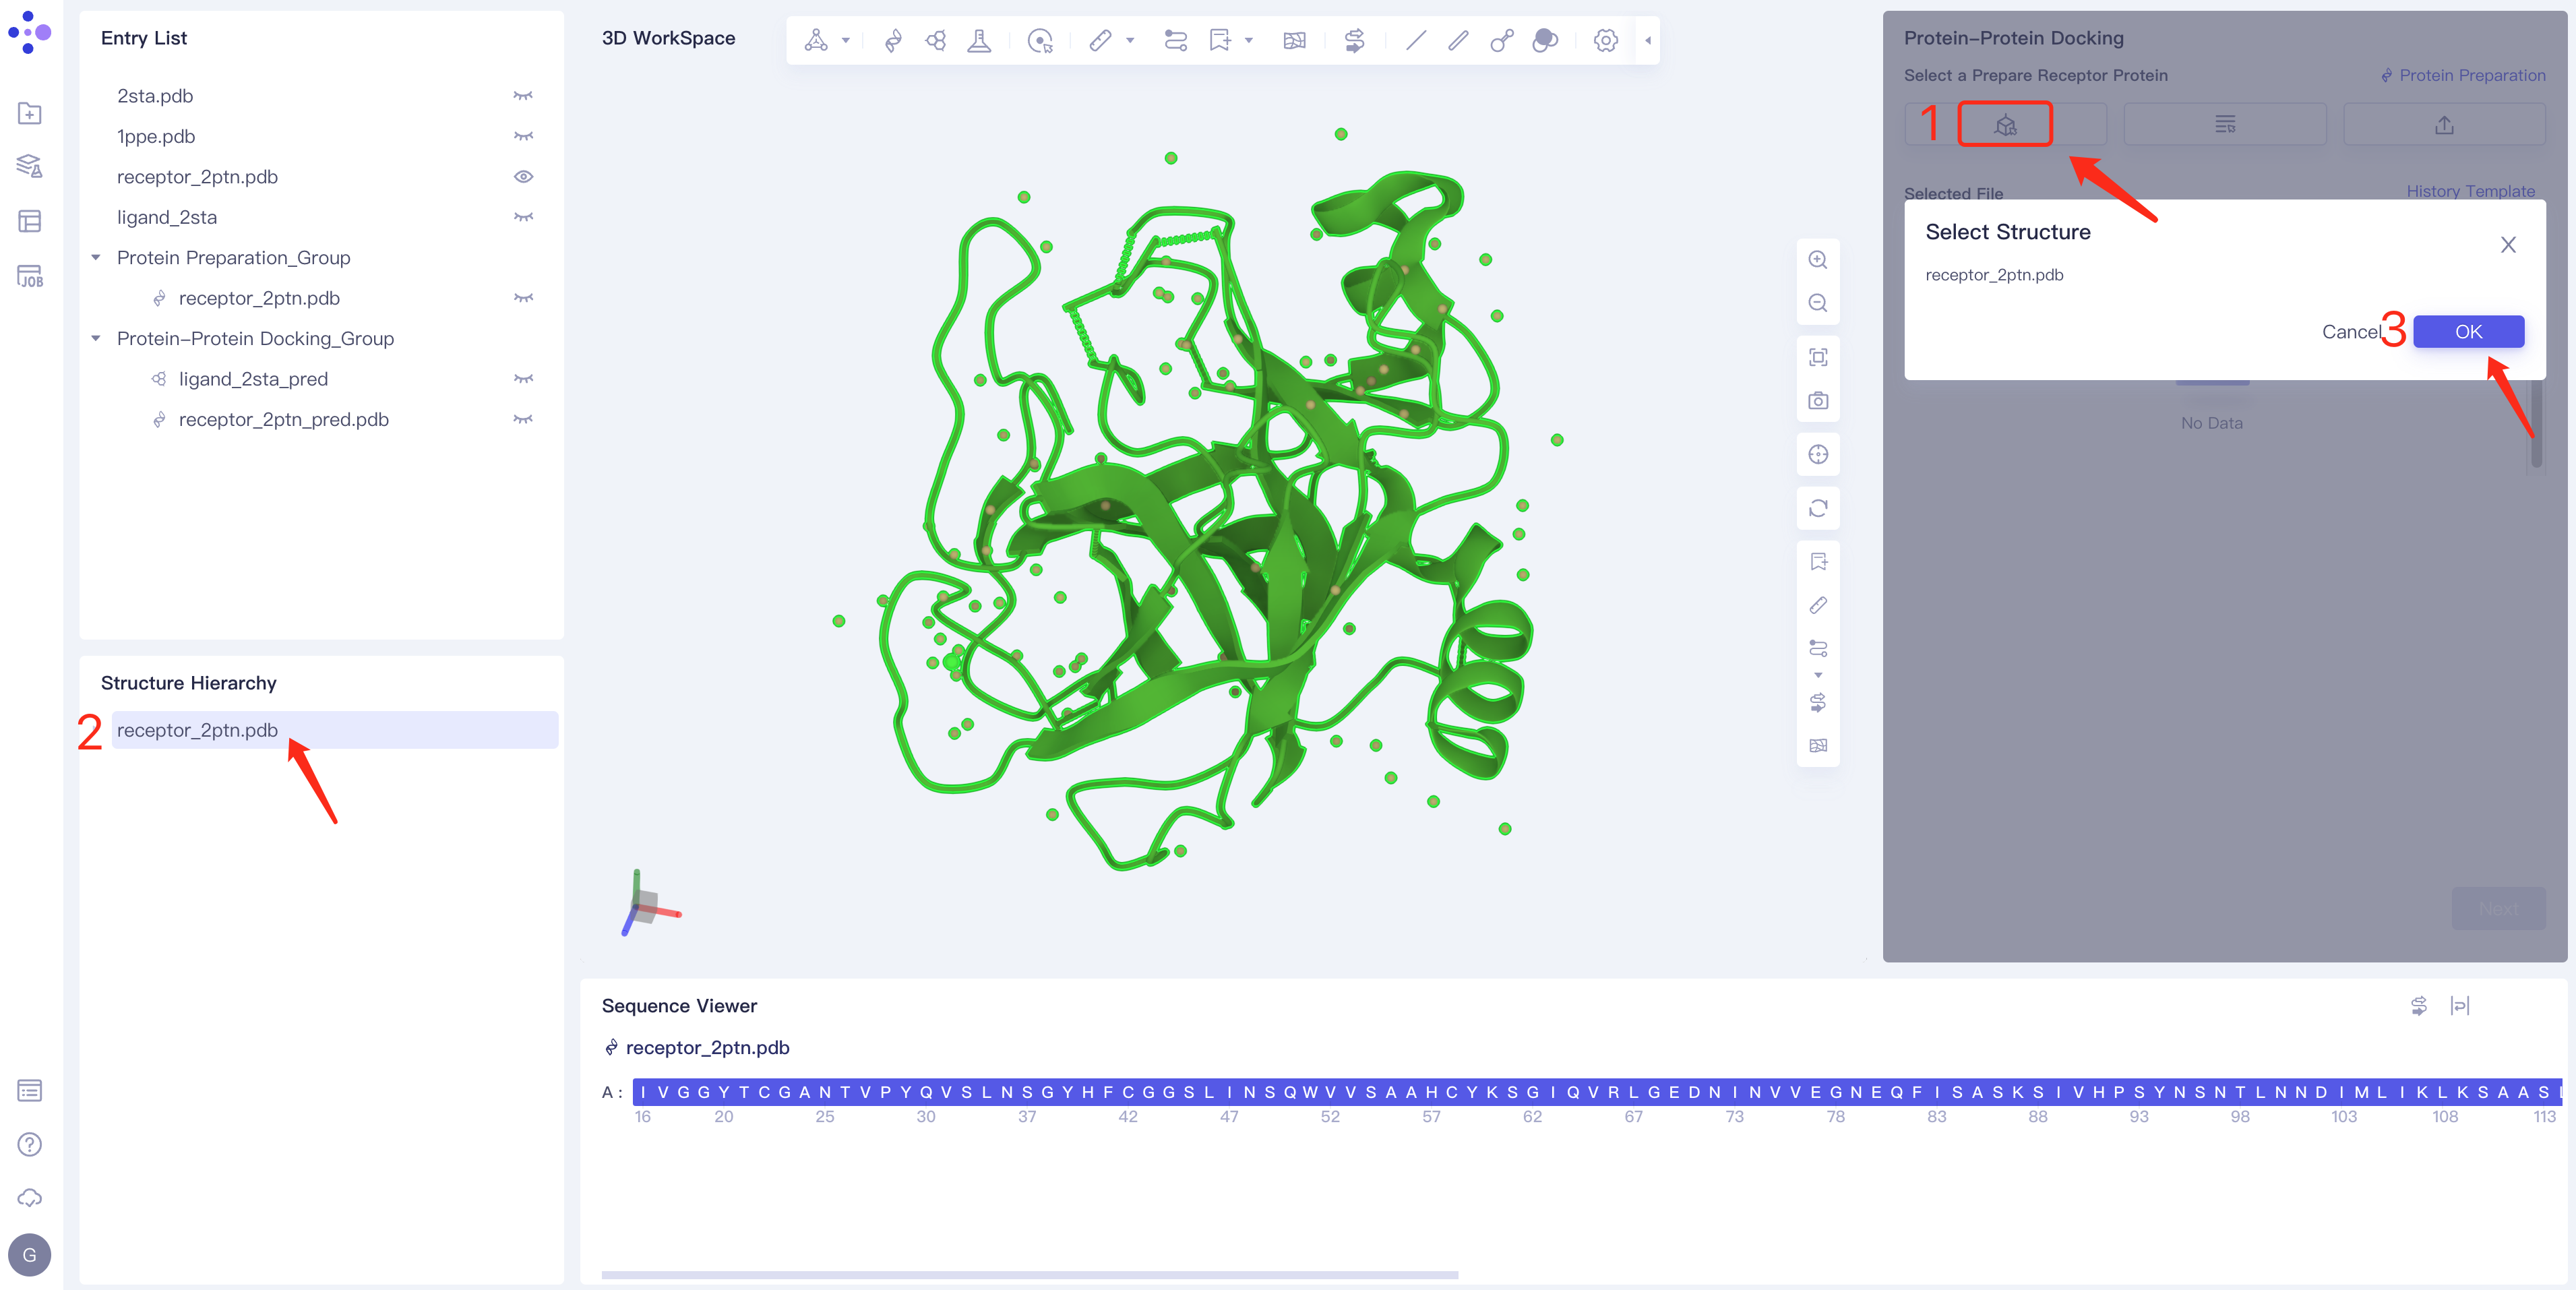Viewport: 2576px width, 1290px height.
Task: Toggle visibility of ligand_2sta_pred
Action: point(524,379)
